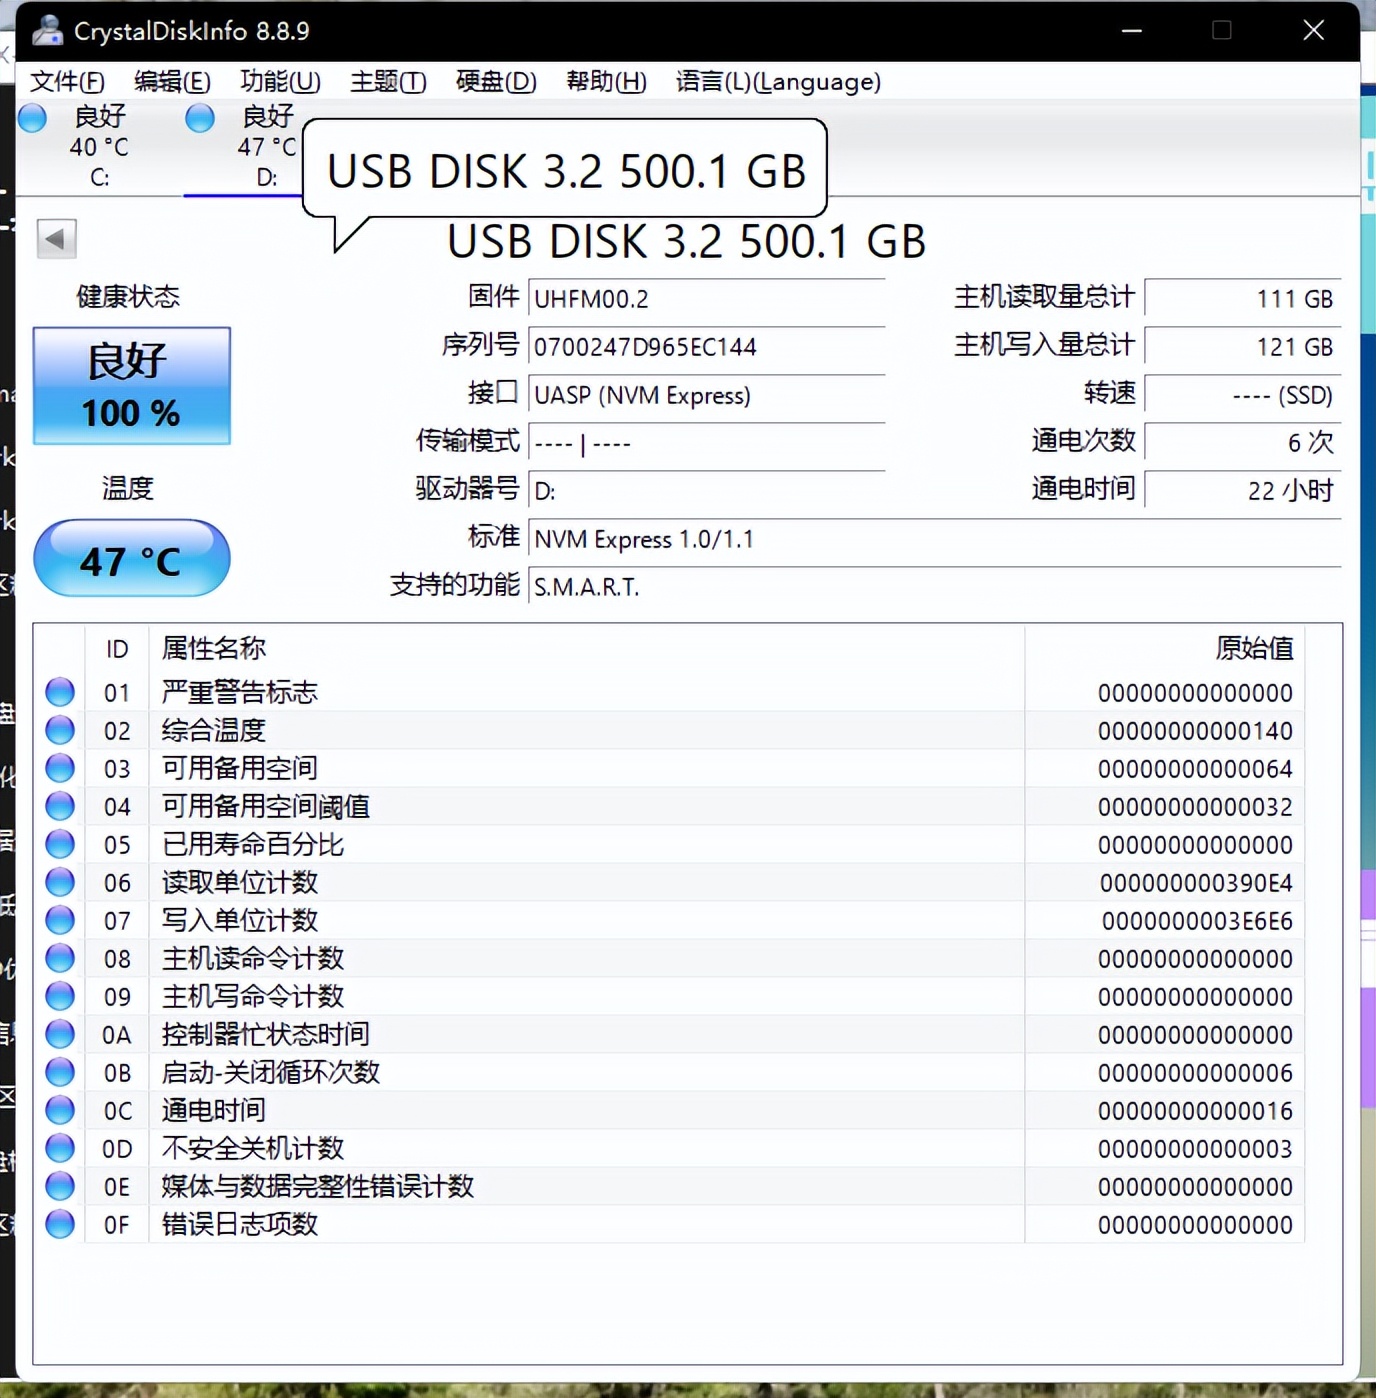Viewport: 1376px width, 1398px height.
Task: Open the 语言(L)(Language) menu
Action: click(x=778, y=82)
